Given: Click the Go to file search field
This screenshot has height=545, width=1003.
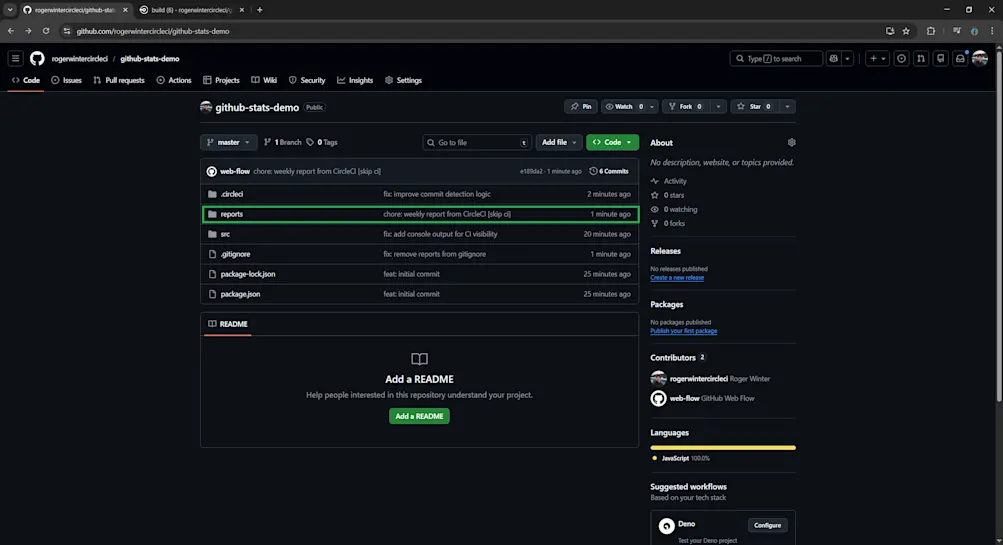Looking at the screenshot, I should (477, 142).
